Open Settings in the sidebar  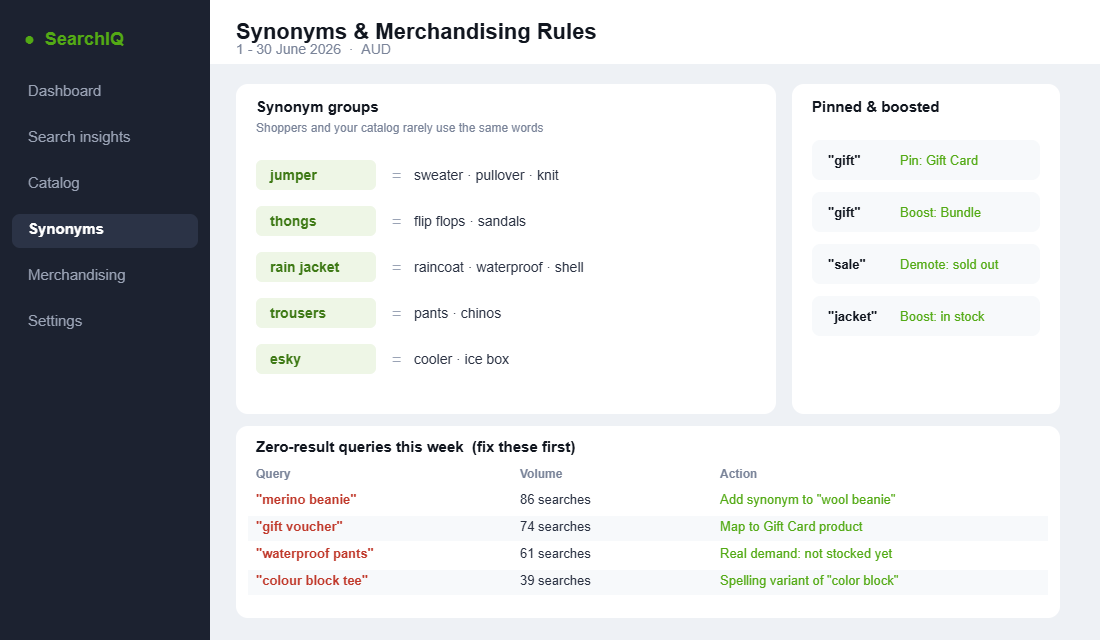tap(55, 321)
